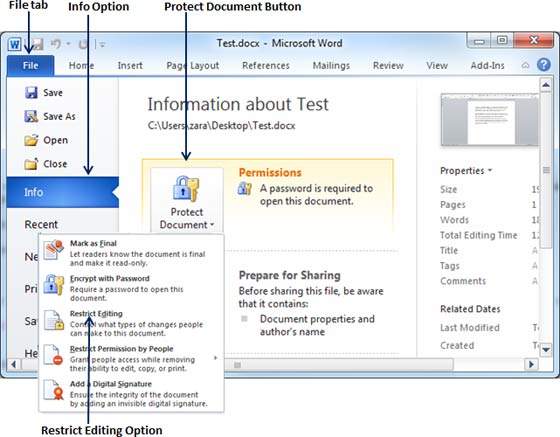Choose Save As in the backstage menu
Screen dimensions: 560x437
click(59, 116)
